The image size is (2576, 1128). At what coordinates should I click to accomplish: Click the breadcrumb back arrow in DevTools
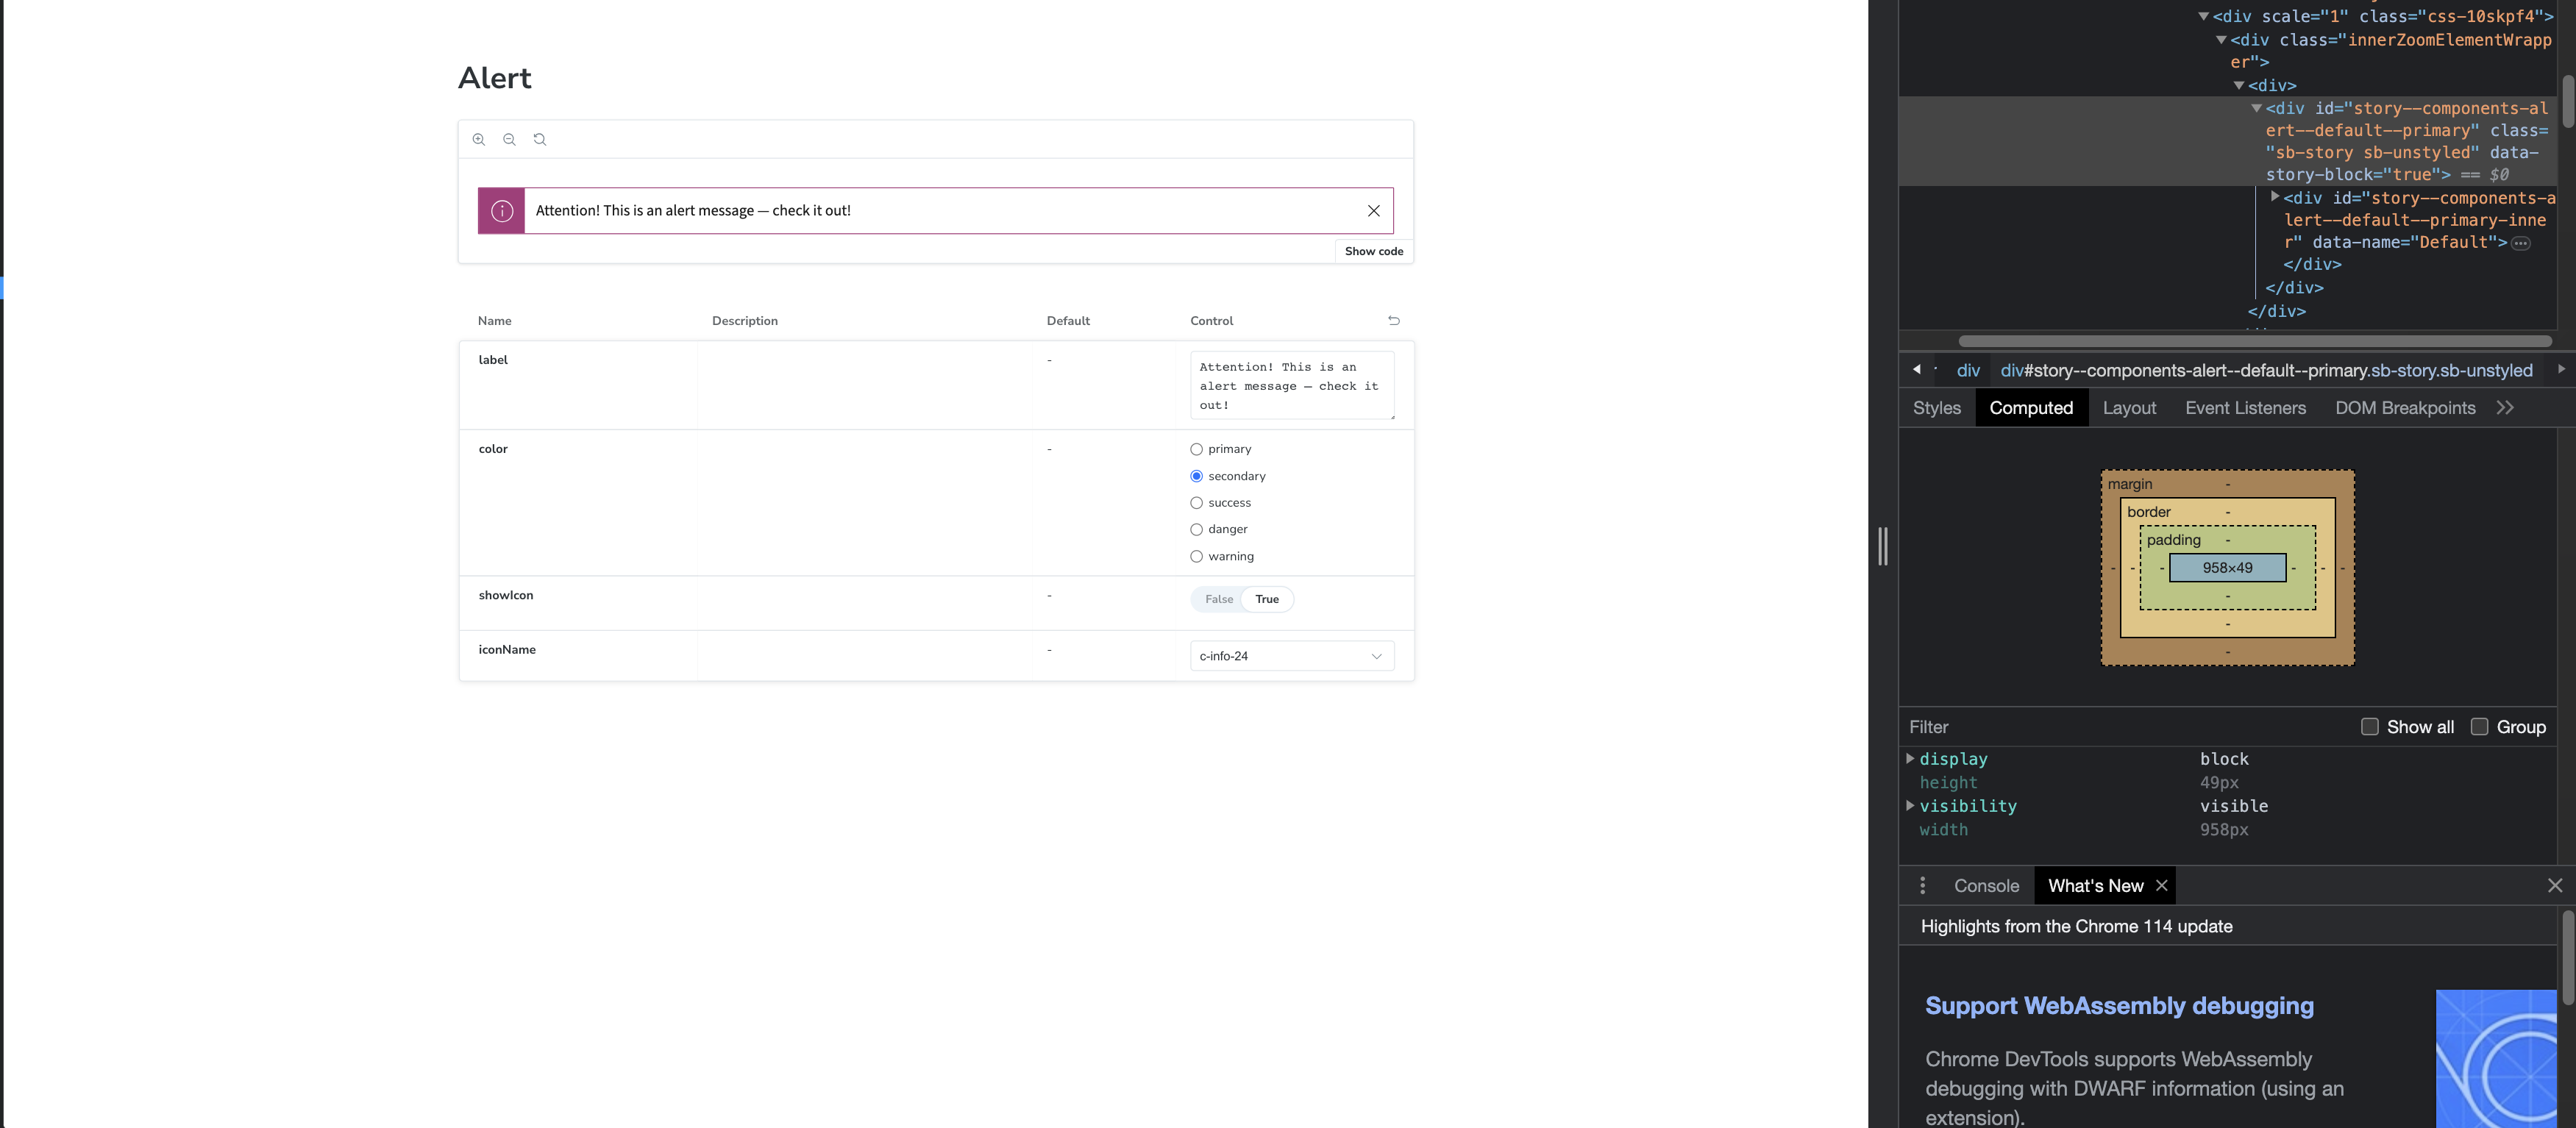point(1918,370)
